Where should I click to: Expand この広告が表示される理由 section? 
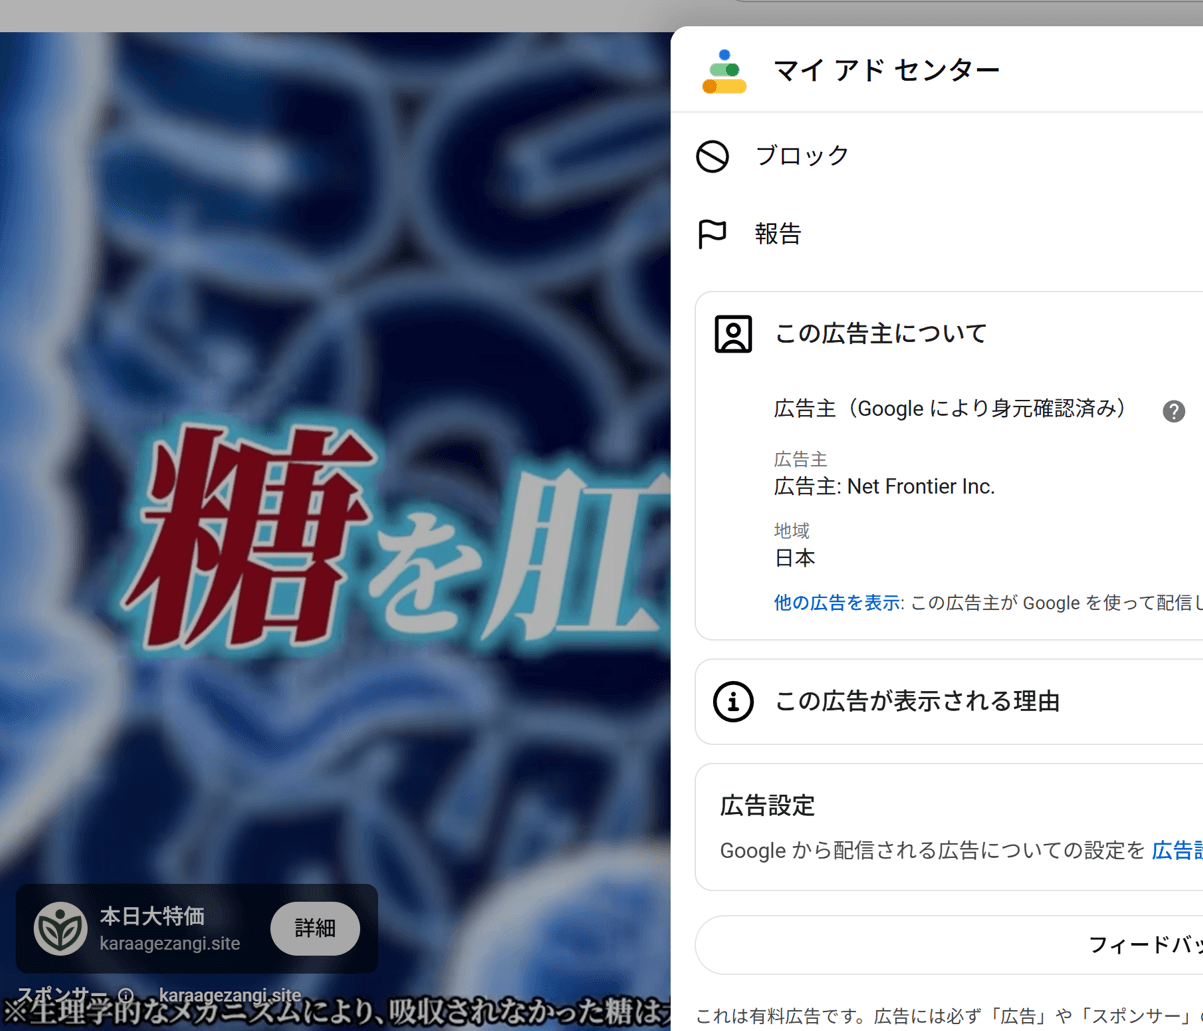(x=948, y=702)
